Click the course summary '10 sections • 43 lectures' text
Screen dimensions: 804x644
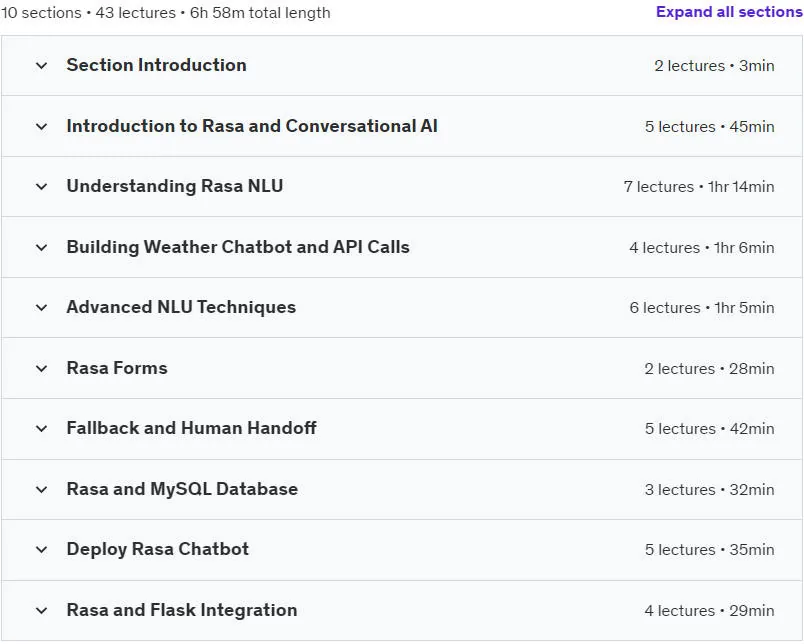click(x=88, y=12)
